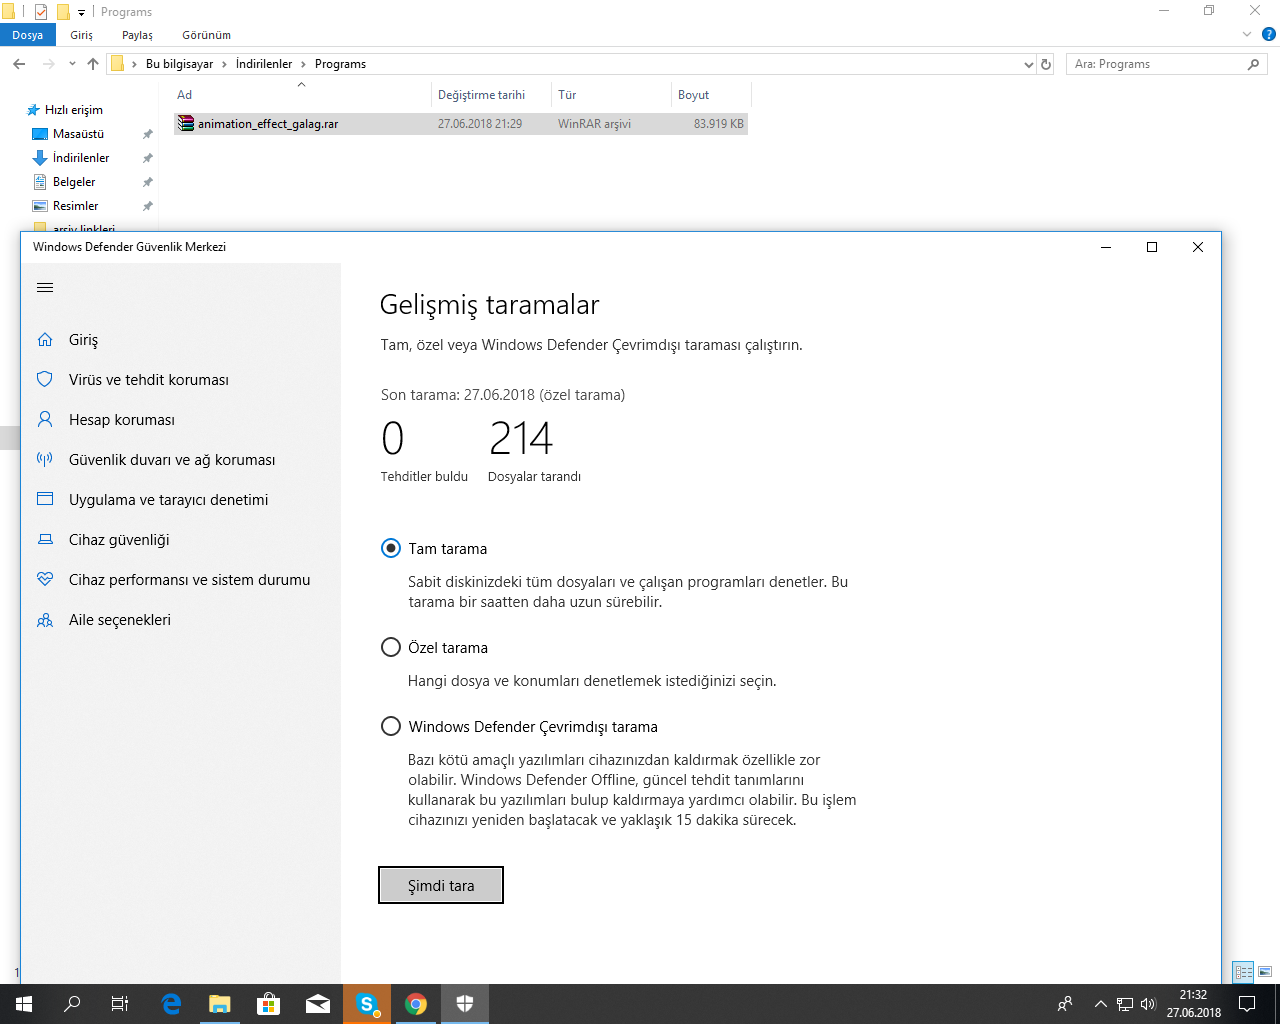Go up one folder level in Explorer

point(93,64)
